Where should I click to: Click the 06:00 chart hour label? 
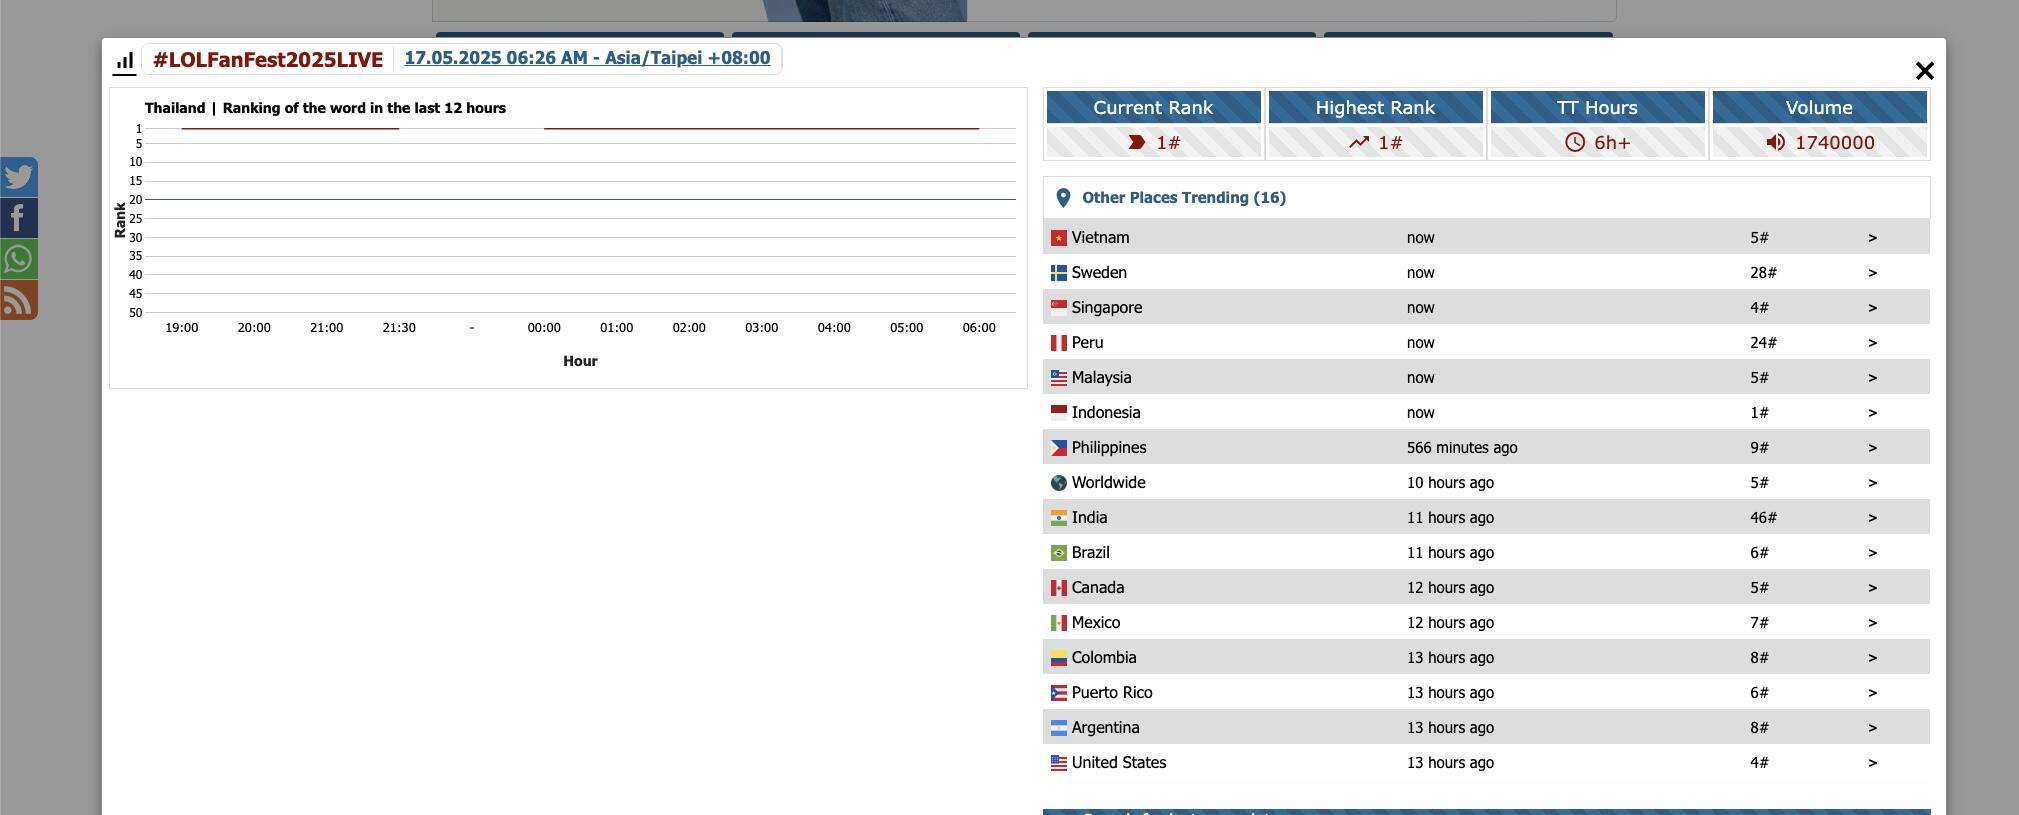point(979,328)
